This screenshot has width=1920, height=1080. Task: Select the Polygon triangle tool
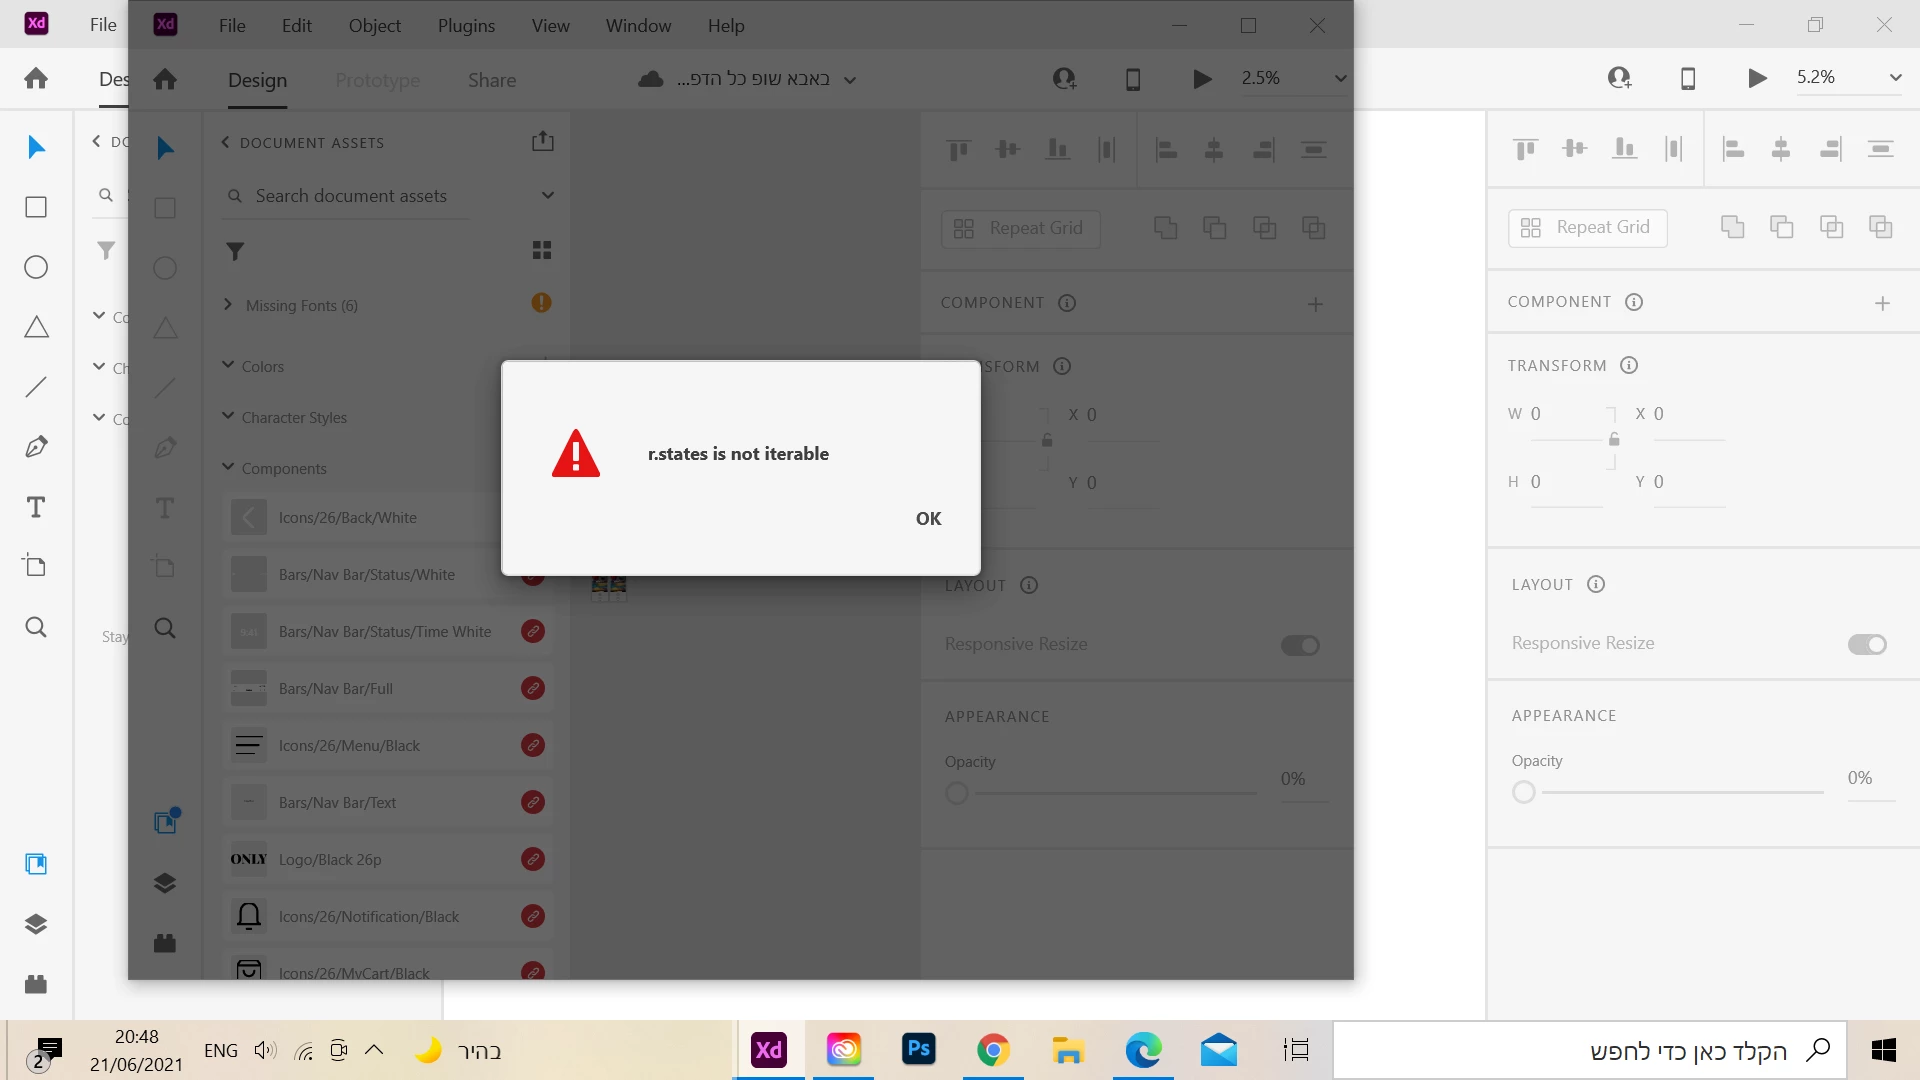click(36, 327)
